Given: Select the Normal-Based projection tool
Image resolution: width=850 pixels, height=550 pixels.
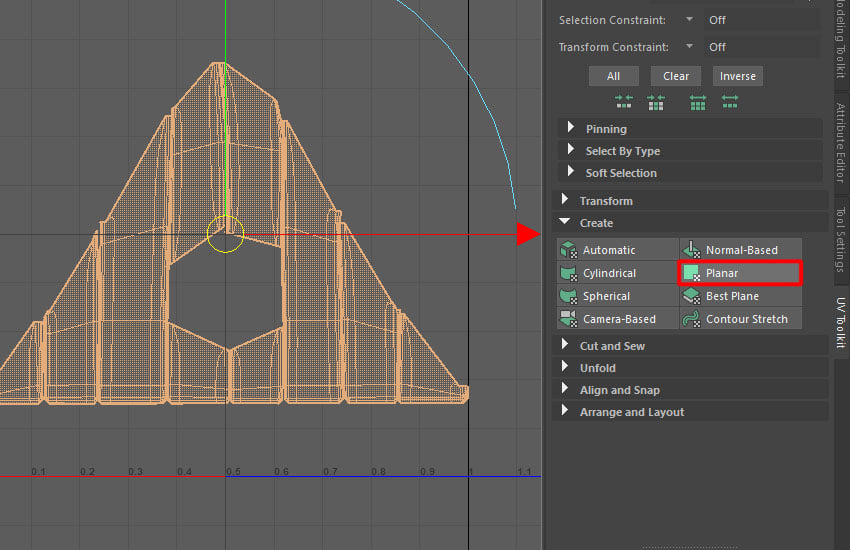Looking at the screenshot, I should [691, 250].
